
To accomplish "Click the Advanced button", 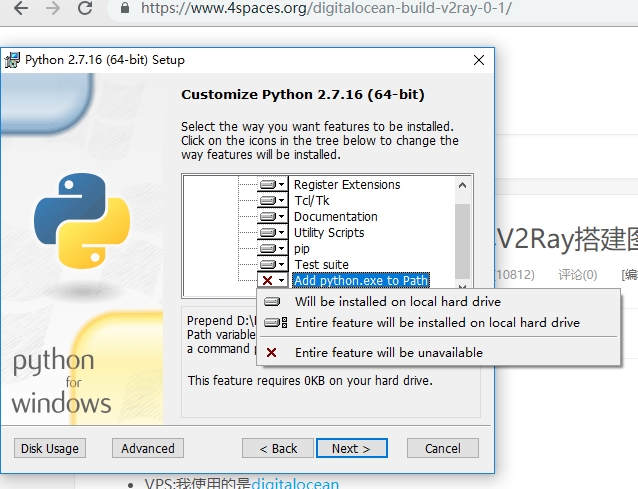I will (148, 448).
